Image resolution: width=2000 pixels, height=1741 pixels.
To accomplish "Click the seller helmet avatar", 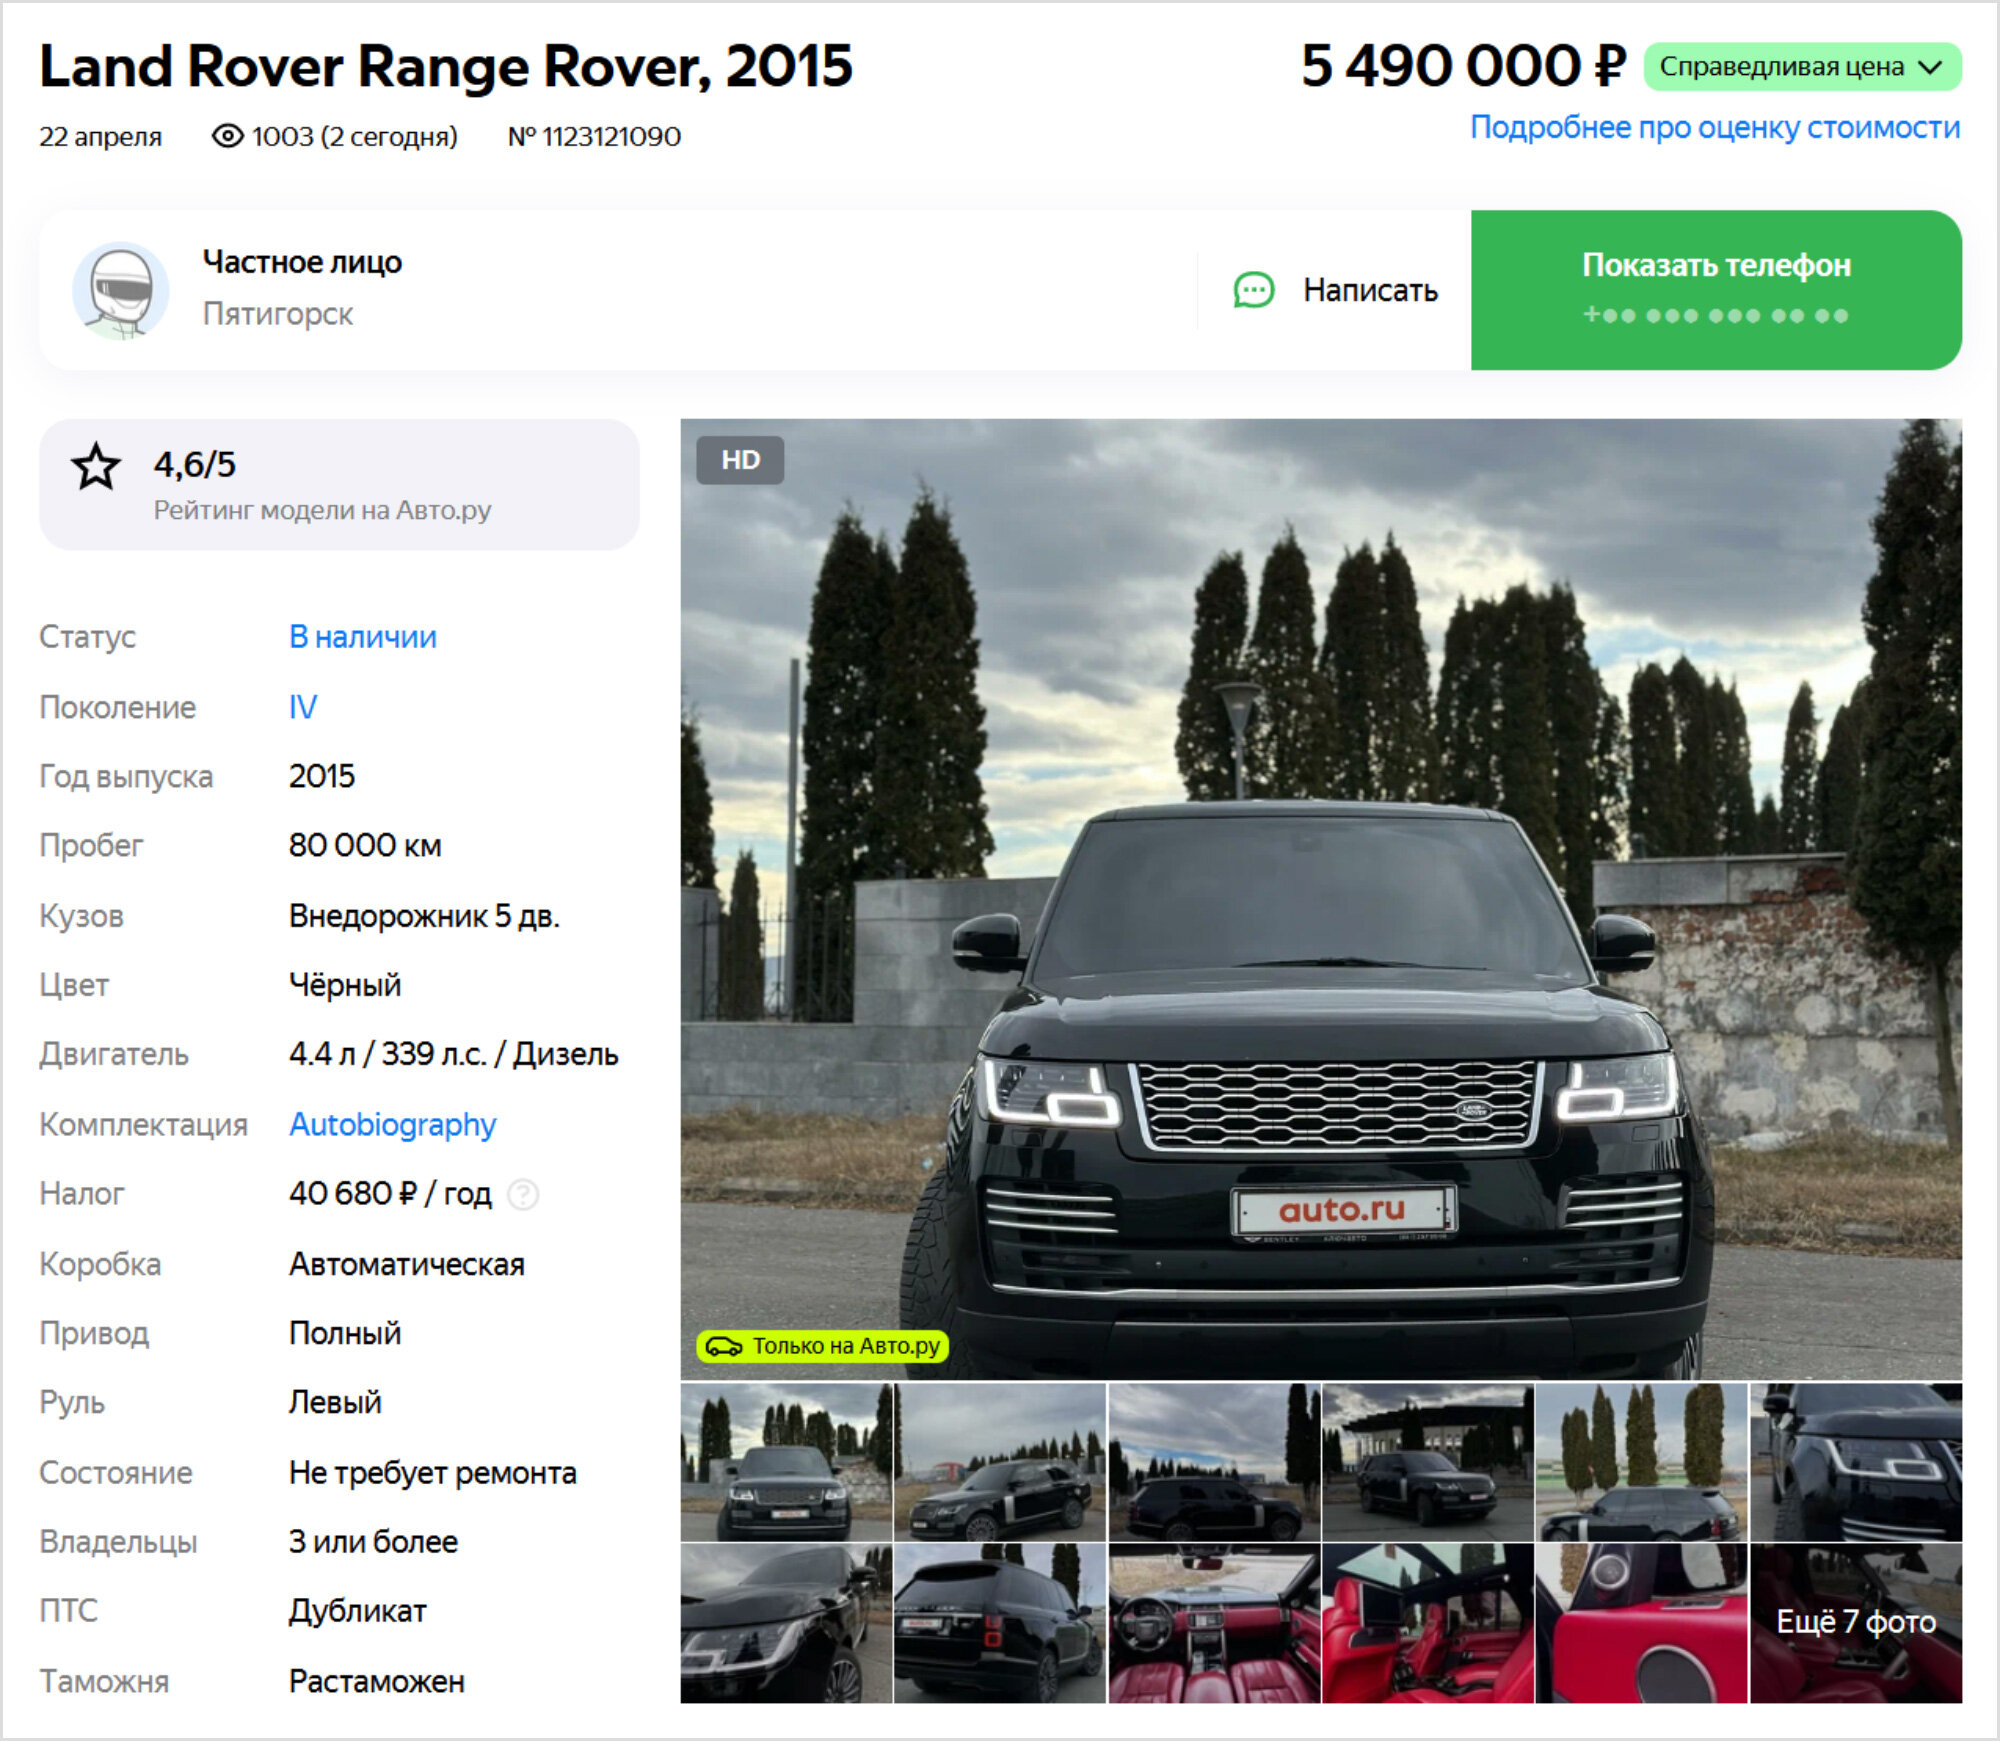I will (x=121, y=291).
